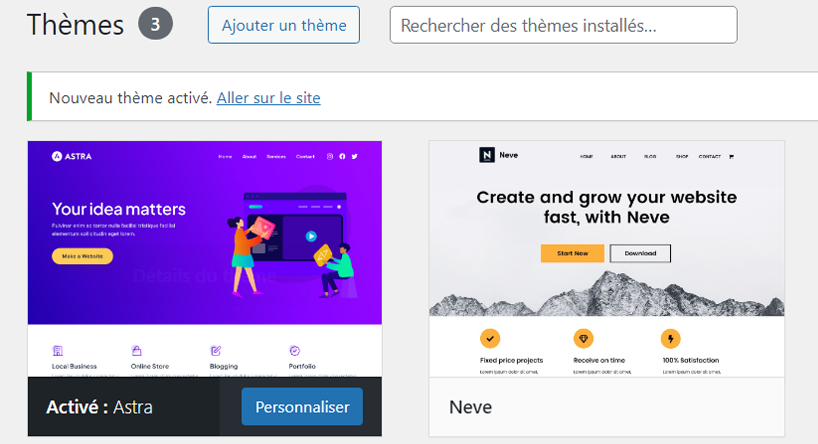The height and width of the screenshot is (444, 818).
Task: Click the Facebook icon in Astra preview header
Action: click(342, 157)
